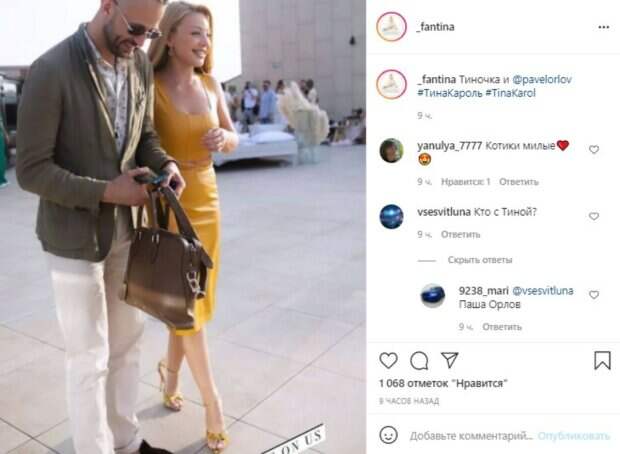This screenshot has width=620, height=454.
Task: Reply to yanulya_7777 via Ответить
Action: pos(519,182)
